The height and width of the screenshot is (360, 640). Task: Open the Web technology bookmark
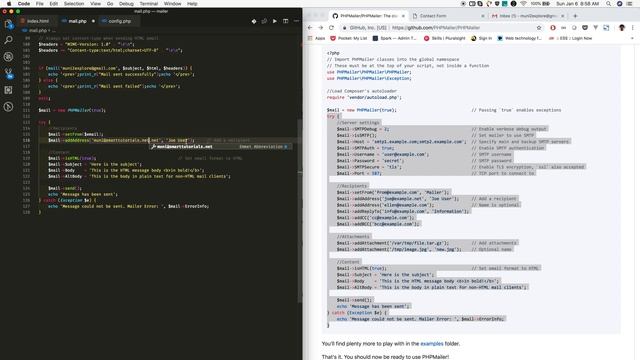[x=519, y=38]
